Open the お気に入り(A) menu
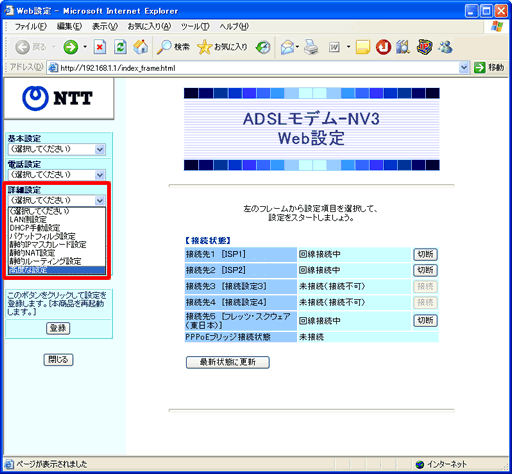Image resolution: width=512 pixels, height=474 pixels. tap(149, 26)
